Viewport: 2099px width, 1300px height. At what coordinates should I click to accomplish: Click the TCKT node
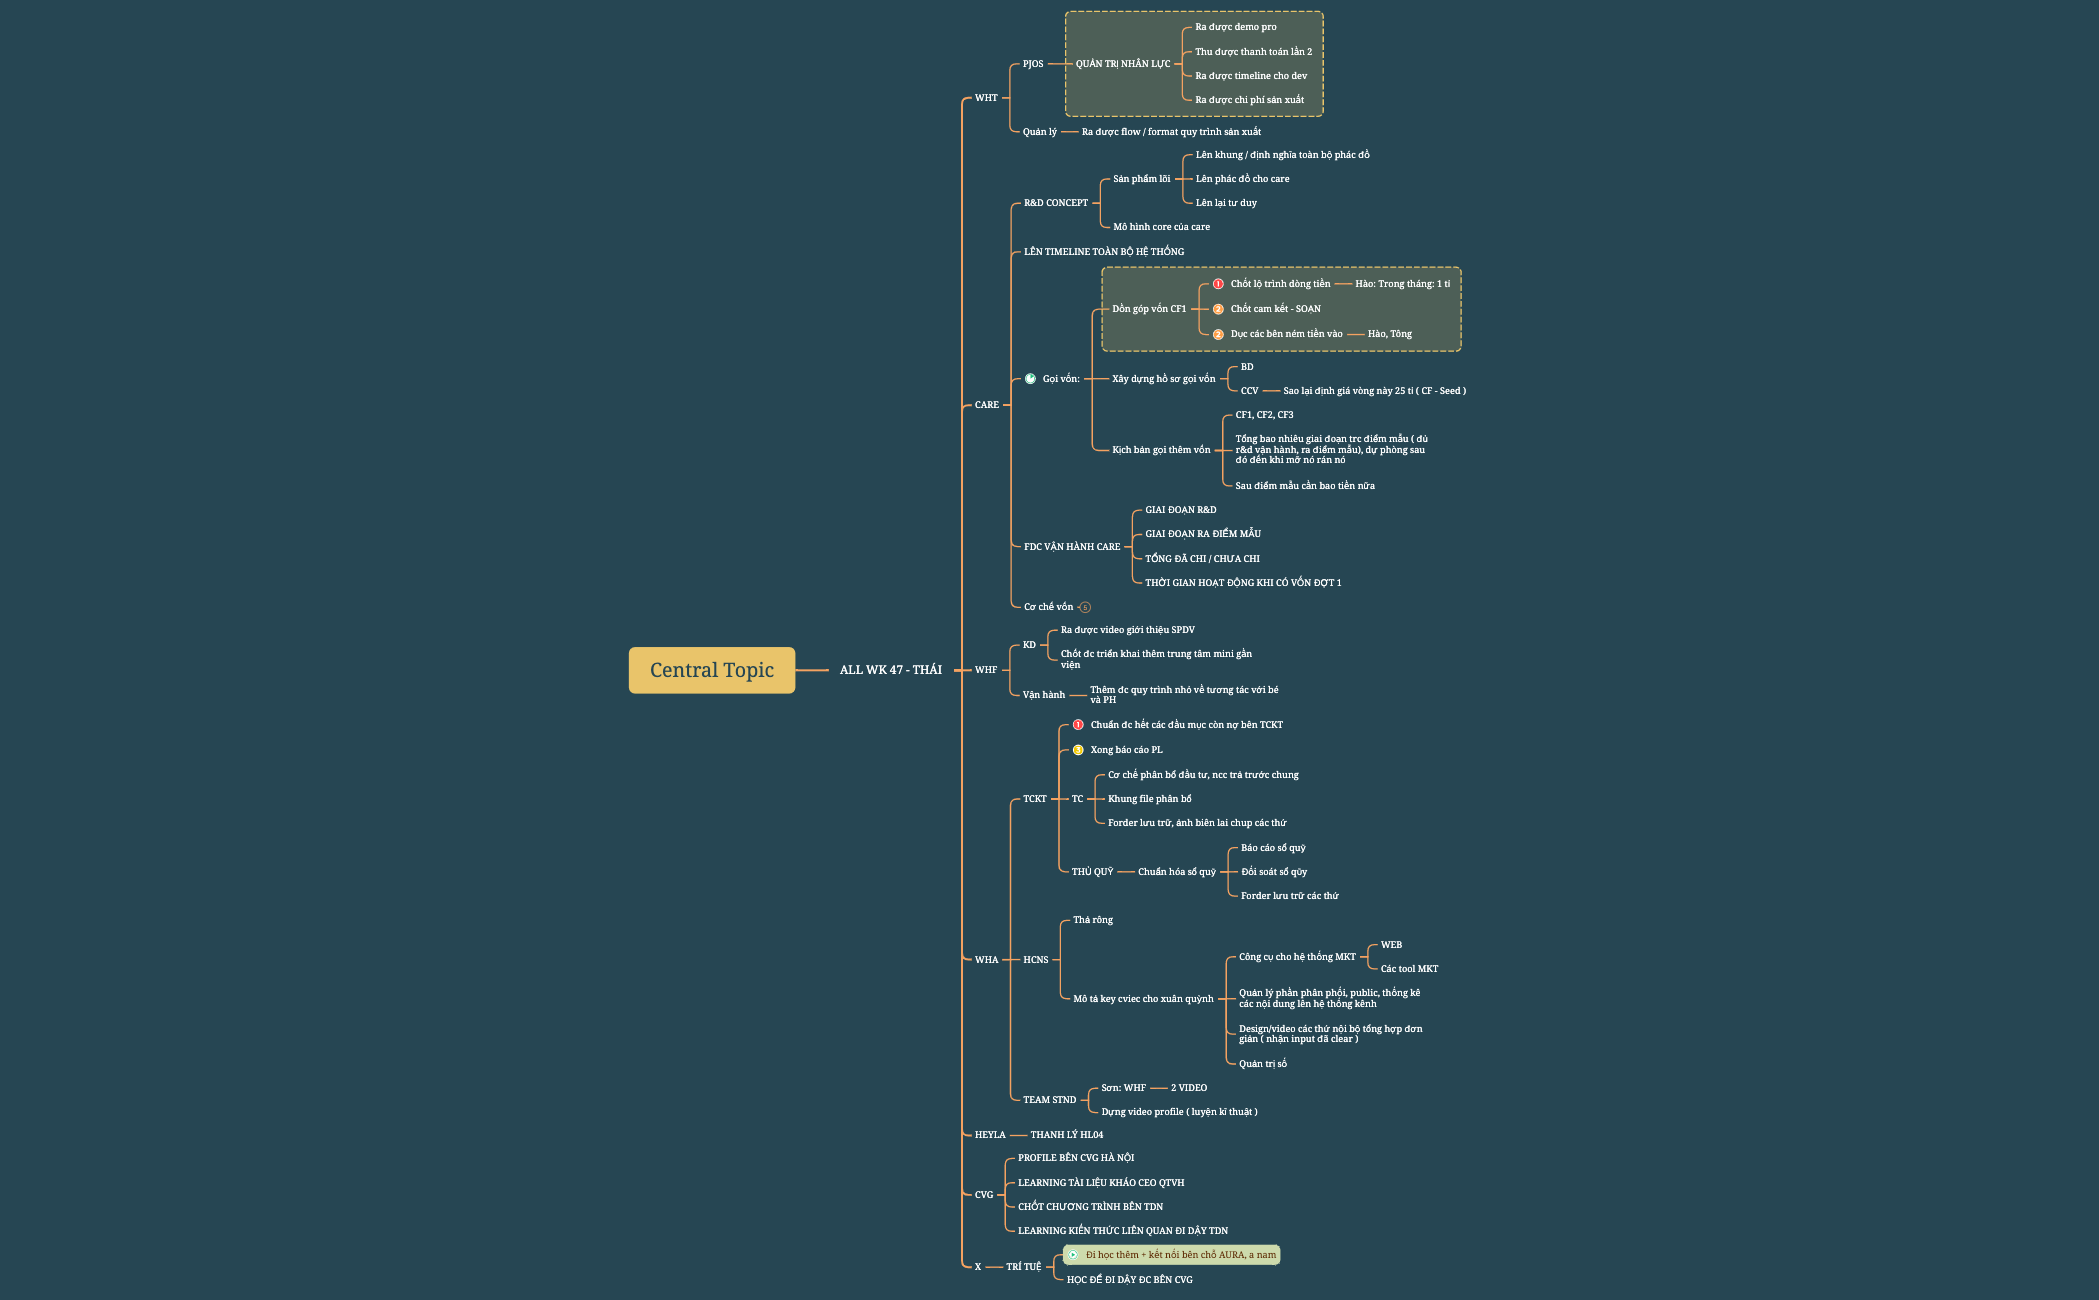pos(1035,799)
